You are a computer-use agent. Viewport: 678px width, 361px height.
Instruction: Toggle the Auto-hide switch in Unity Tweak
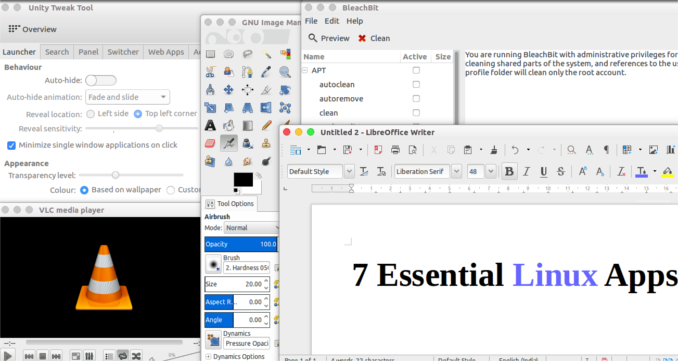coord(101,80)
